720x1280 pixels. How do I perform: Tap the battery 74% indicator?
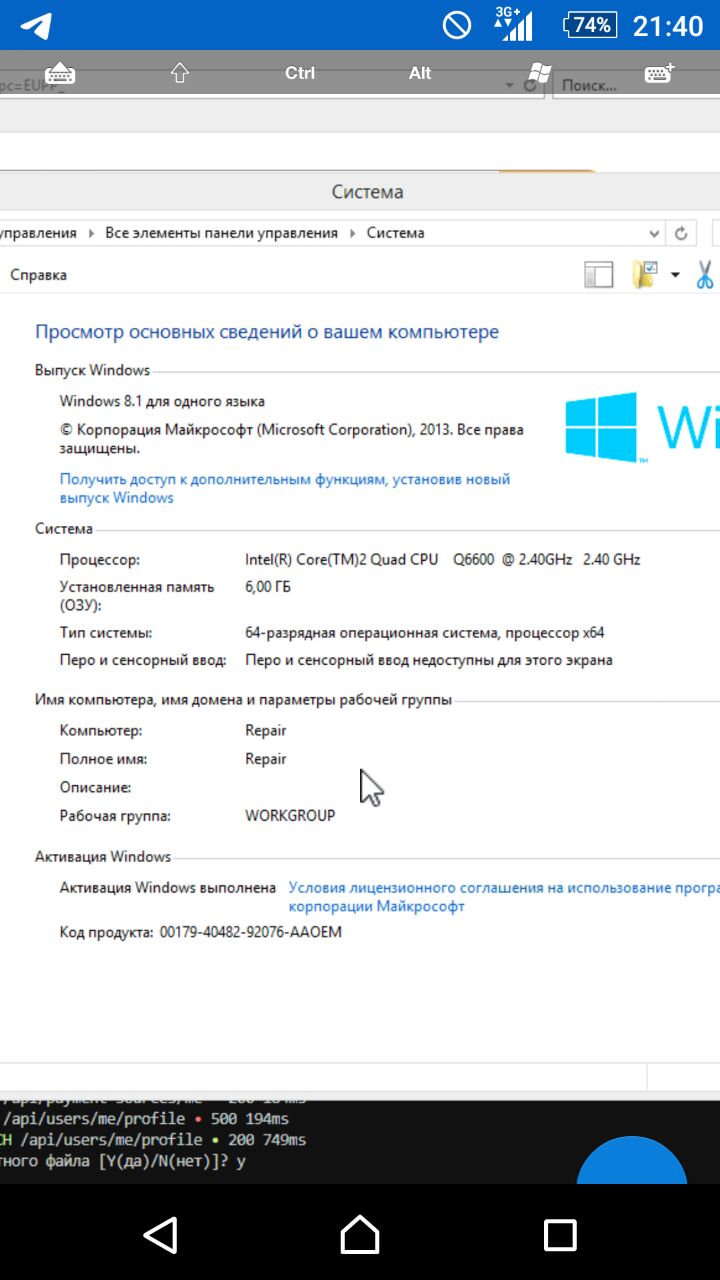590,25
